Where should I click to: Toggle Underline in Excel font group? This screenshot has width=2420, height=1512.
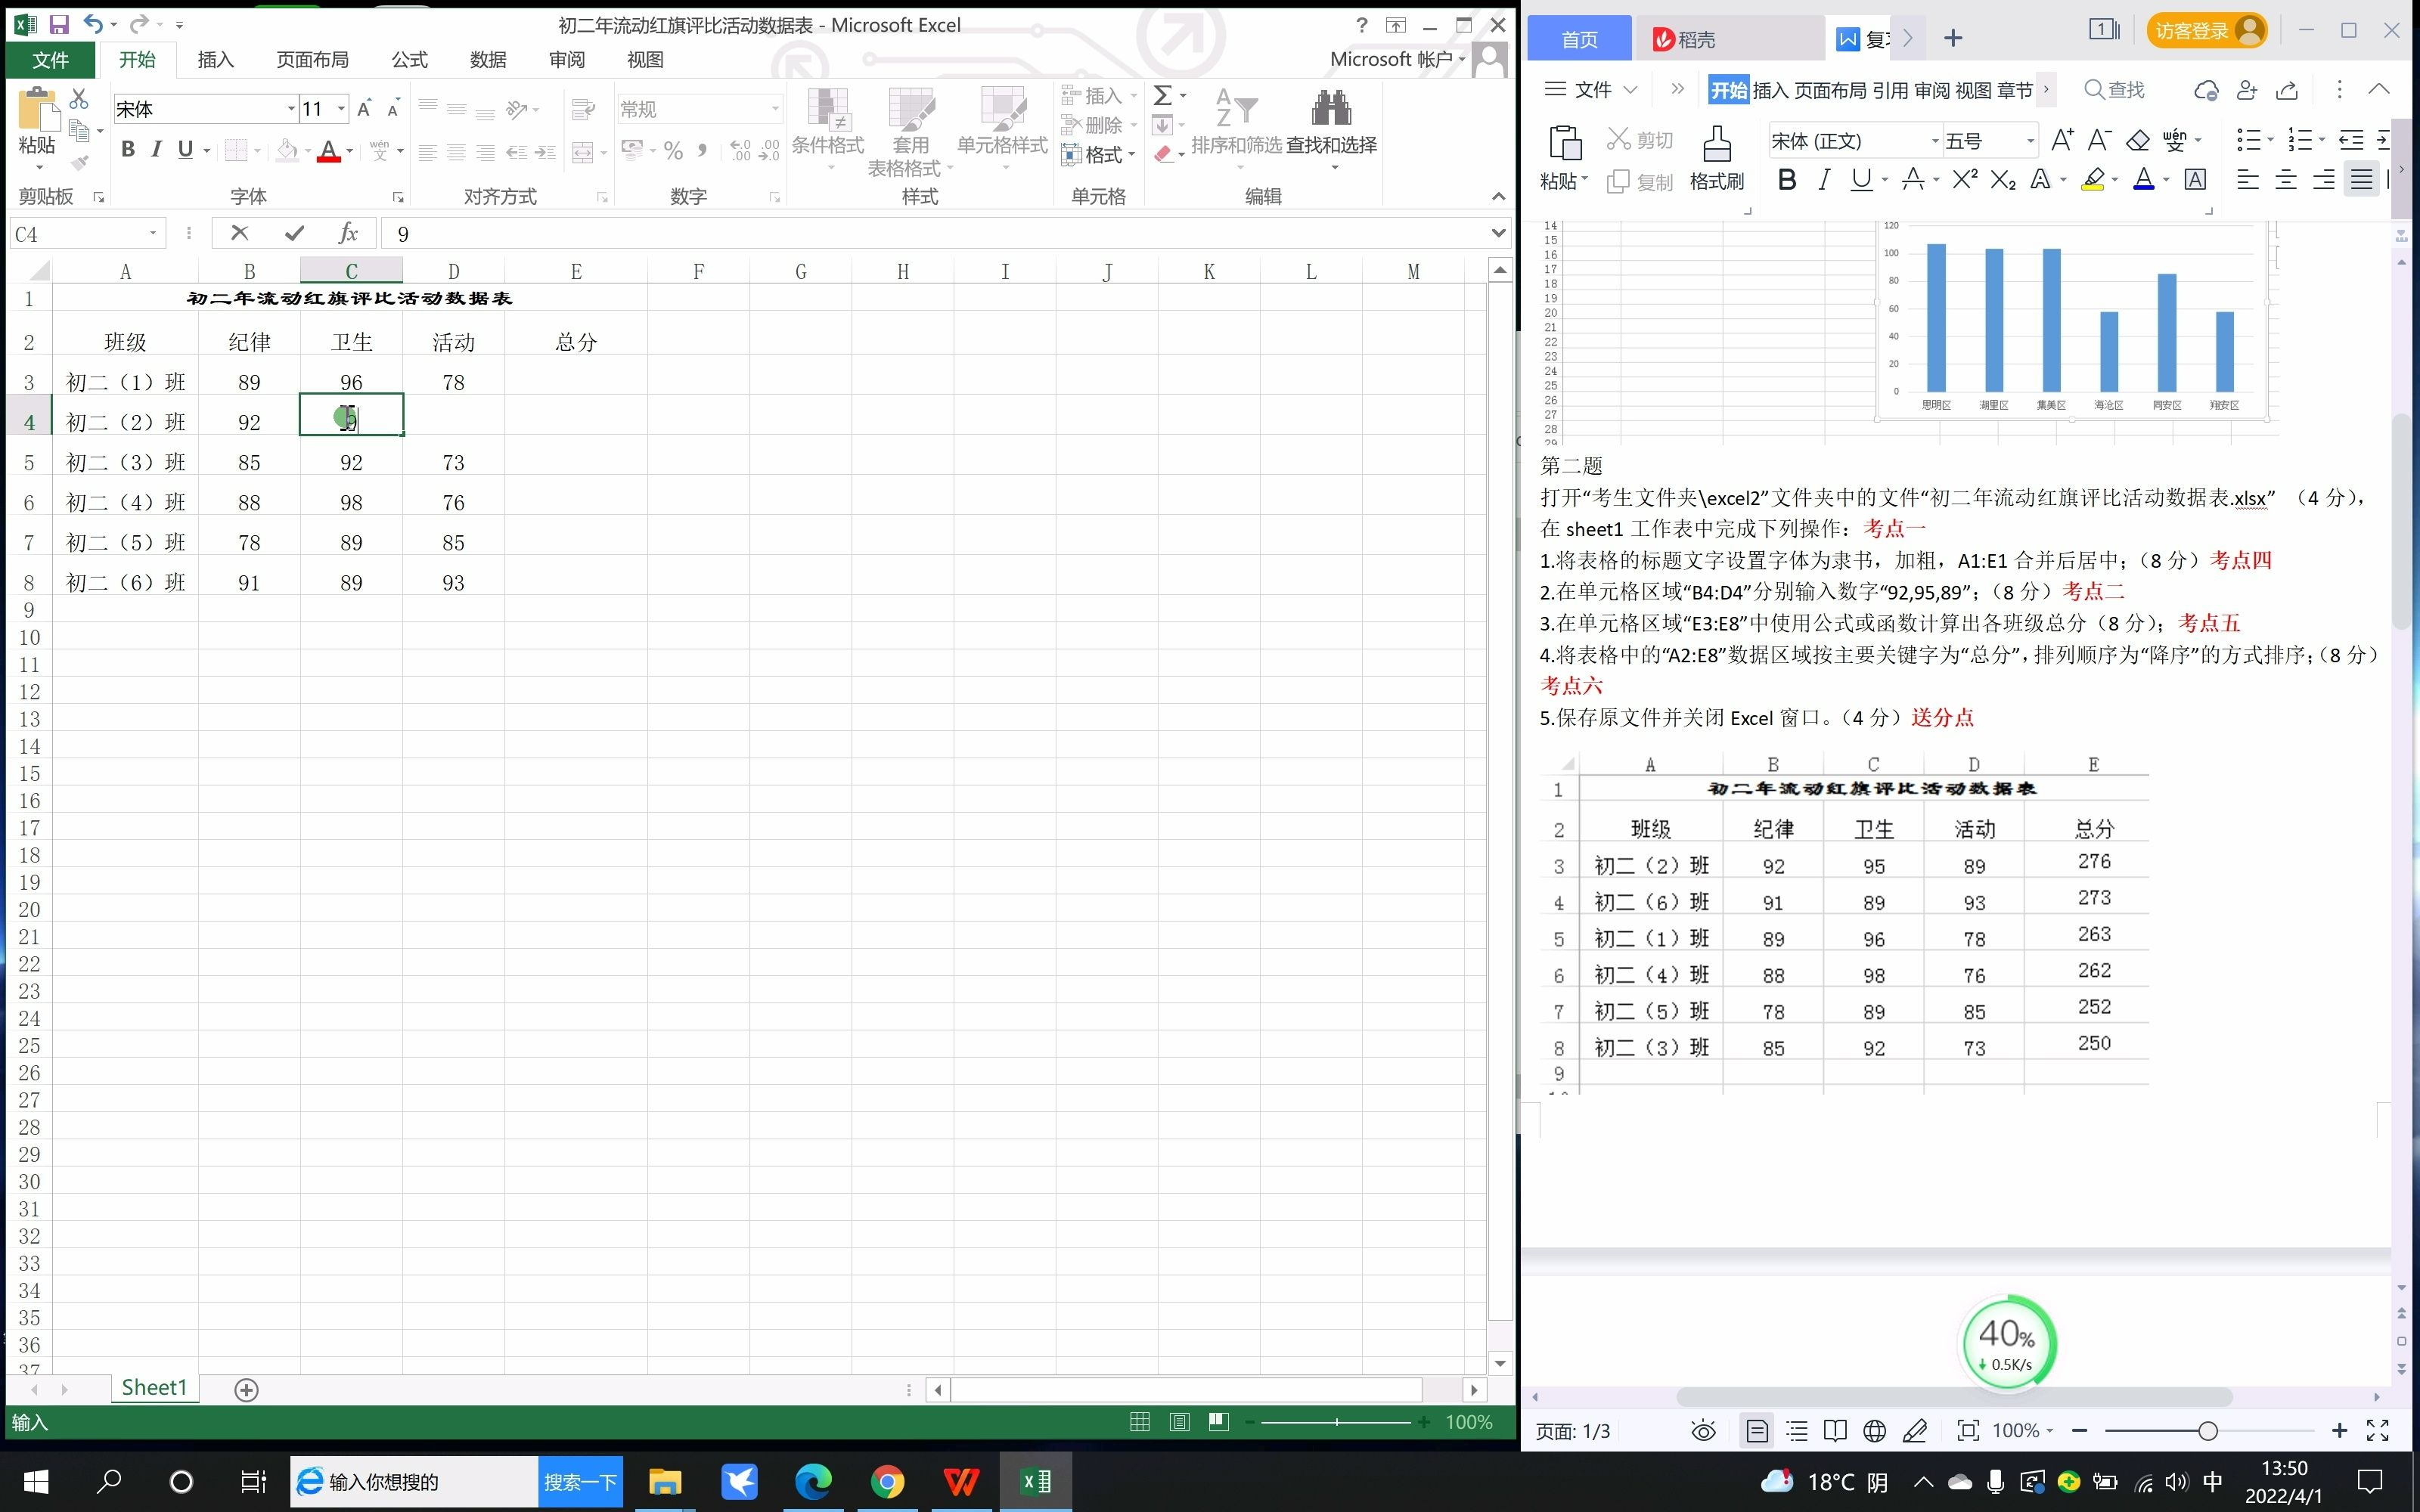click(x=185, y=149)
